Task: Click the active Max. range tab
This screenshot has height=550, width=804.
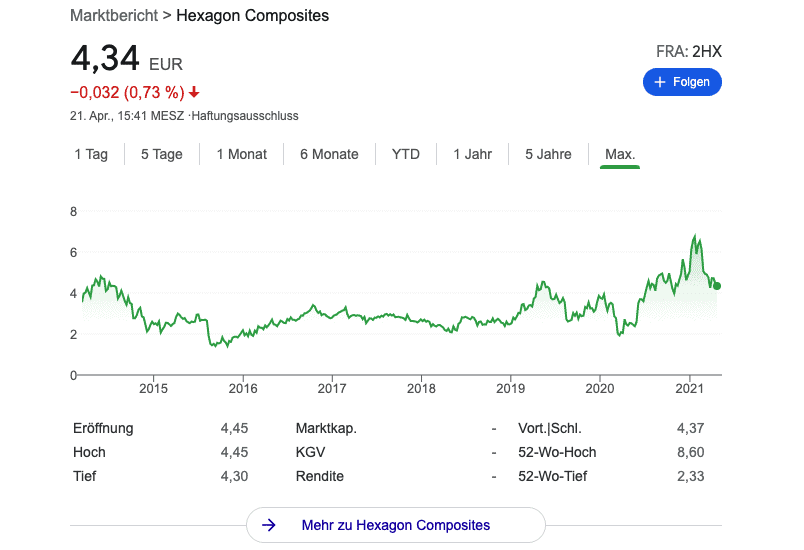Action: [x=620, y=154]
